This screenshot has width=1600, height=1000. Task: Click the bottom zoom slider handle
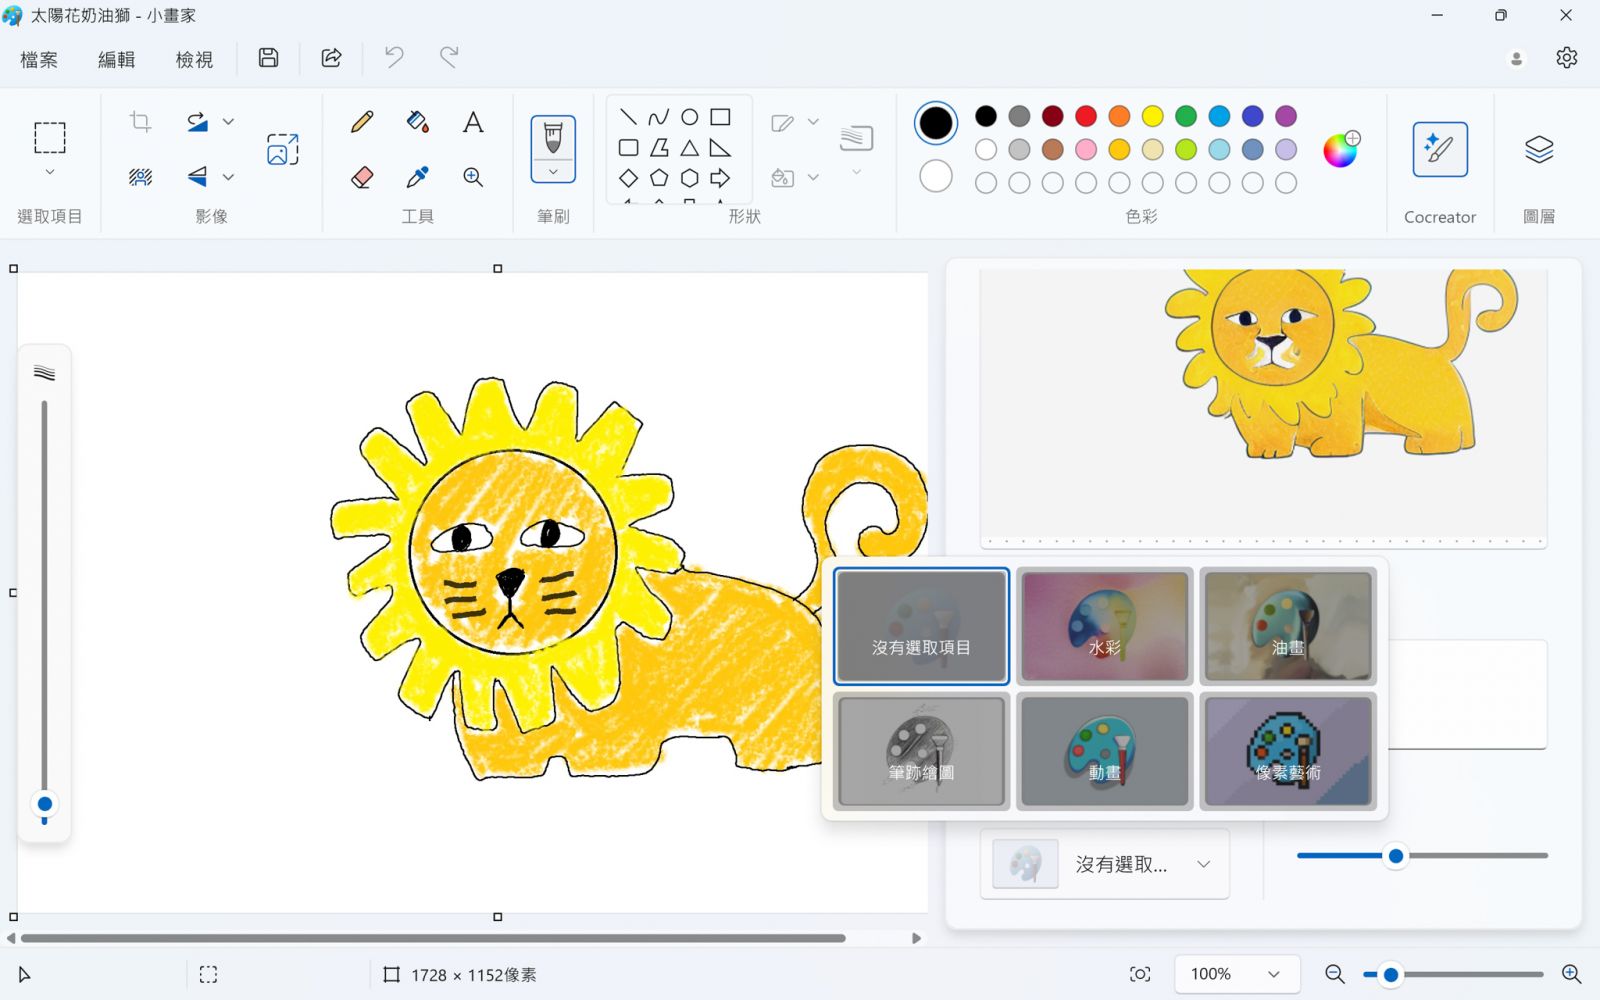pyautogui.click(x=1391, y=974)
